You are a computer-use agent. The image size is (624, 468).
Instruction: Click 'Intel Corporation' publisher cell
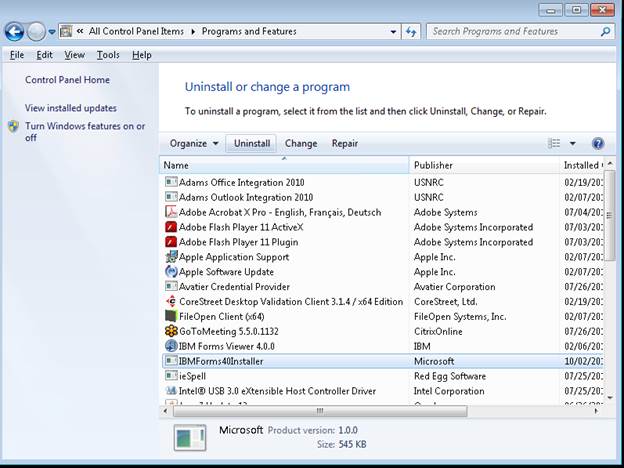click(x=449, y=391)
